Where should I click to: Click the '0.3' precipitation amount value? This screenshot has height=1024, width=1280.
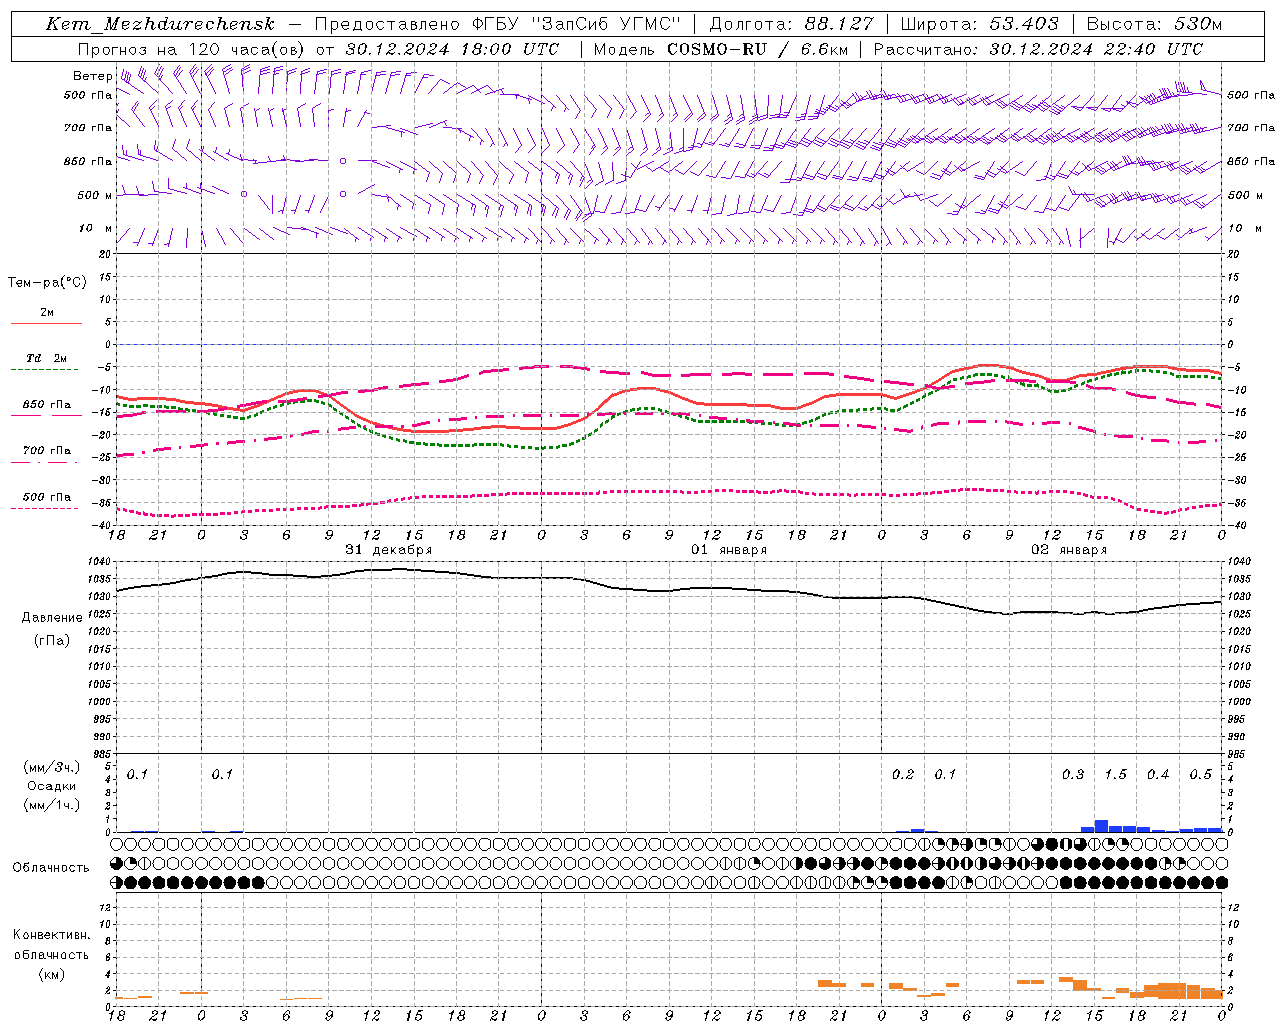[x=1073, y=775]
